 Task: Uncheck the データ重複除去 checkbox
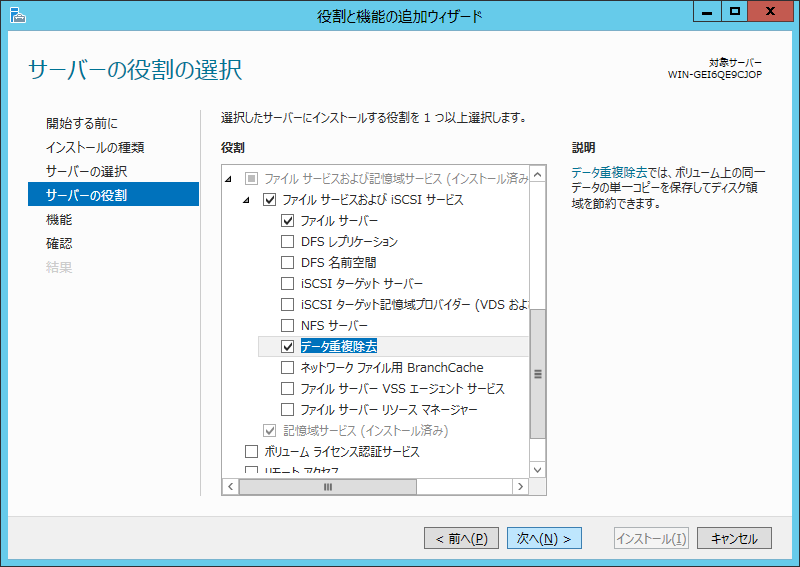click(288, 346)
